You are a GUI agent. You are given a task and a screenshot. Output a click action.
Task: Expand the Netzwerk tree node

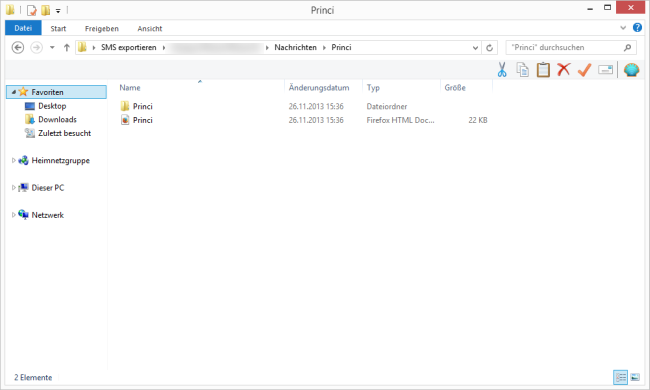point(13,215)
